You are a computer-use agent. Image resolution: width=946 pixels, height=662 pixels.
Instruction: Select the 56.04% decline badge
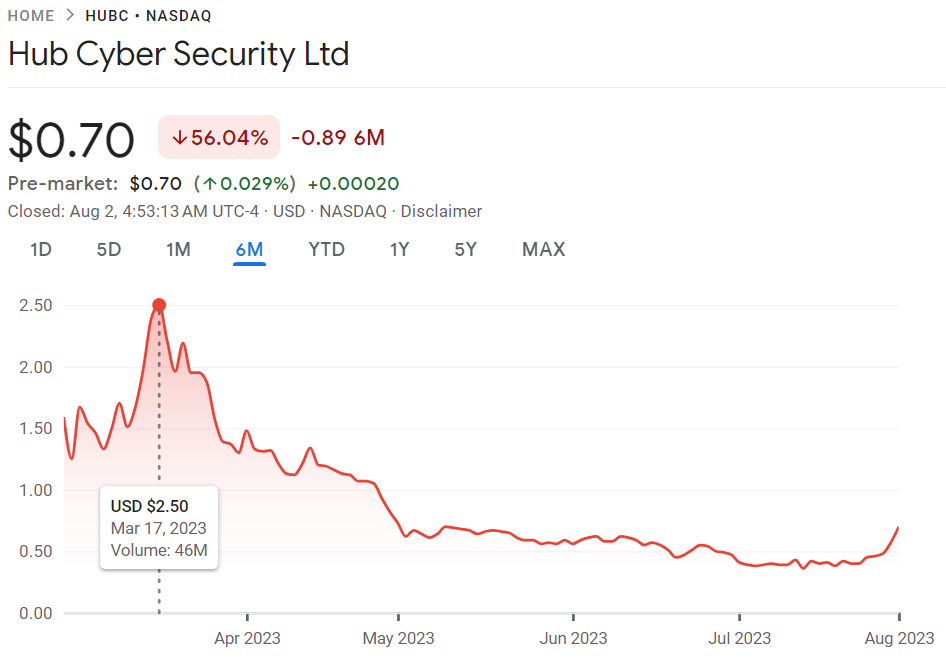coord(218,137)
